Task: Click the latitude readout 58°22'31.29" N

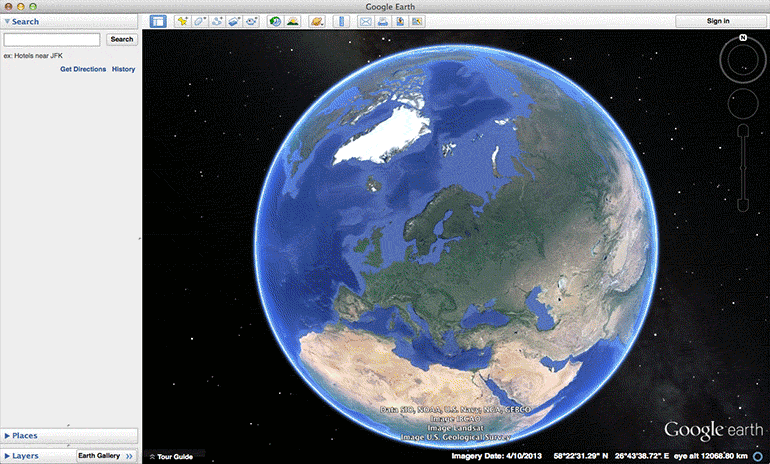Action: pyautogui.click(x=580, y=457)
